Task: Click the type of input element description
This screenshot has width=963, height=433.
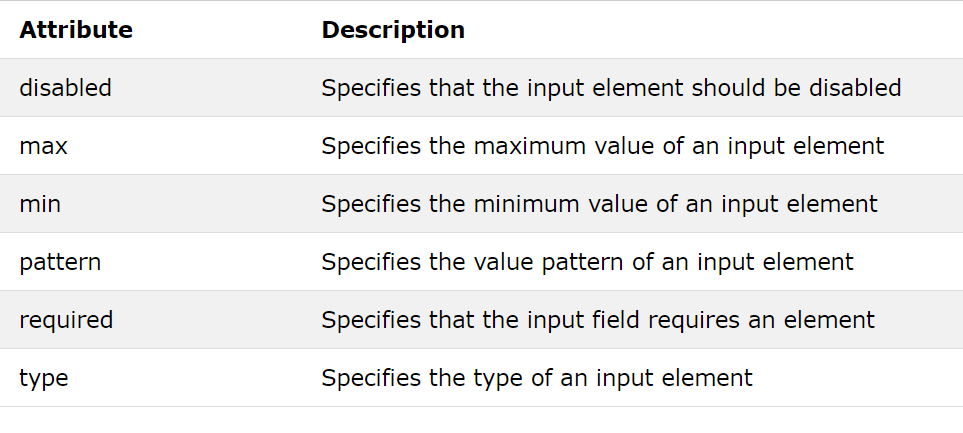Action: coord(537,378)
